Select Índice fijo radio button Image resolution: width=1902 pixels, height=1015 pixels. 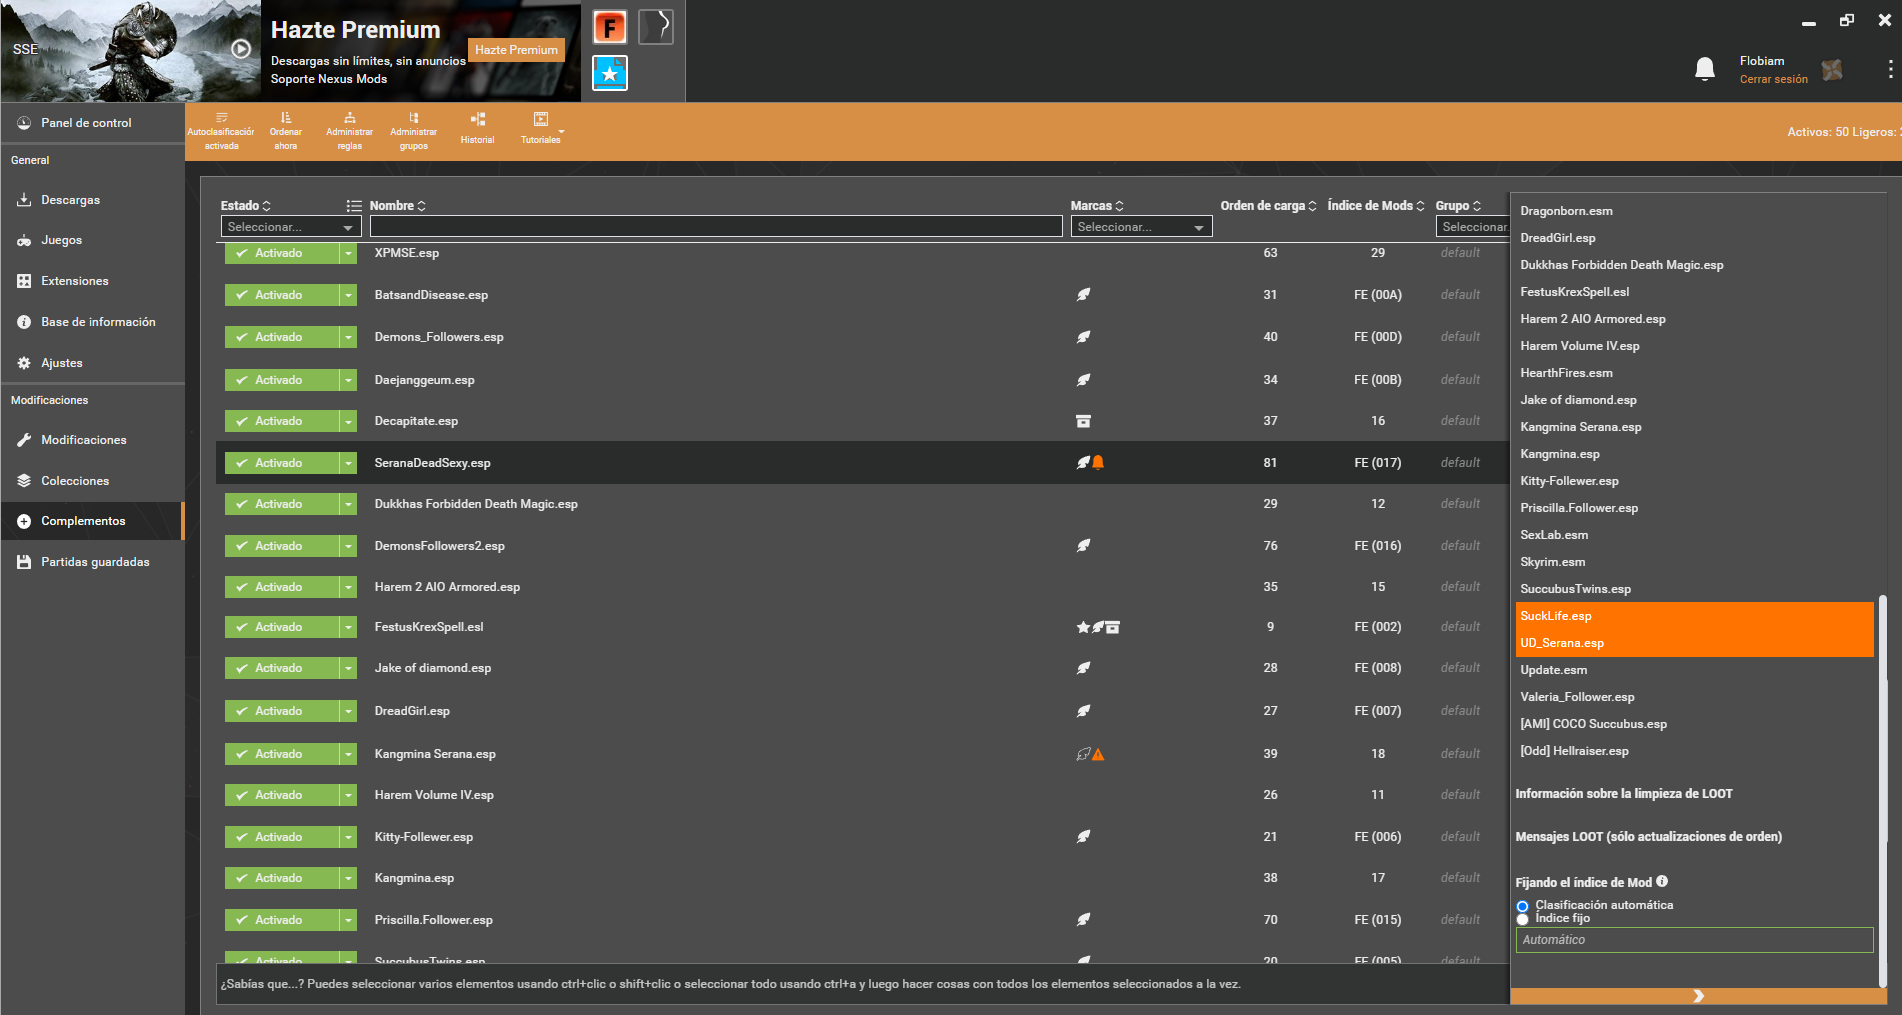(x=1522, y=919)
